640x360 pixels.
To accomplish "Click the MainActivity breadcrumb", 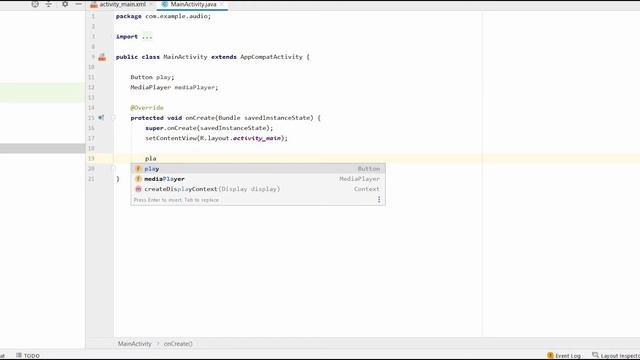I will (135, 344).
